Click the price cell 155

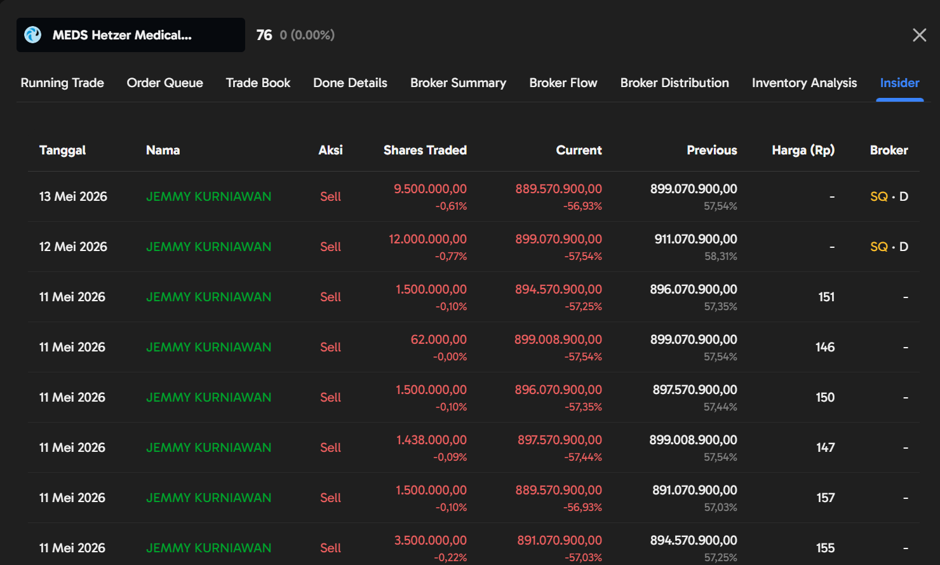tap(825, 548)
